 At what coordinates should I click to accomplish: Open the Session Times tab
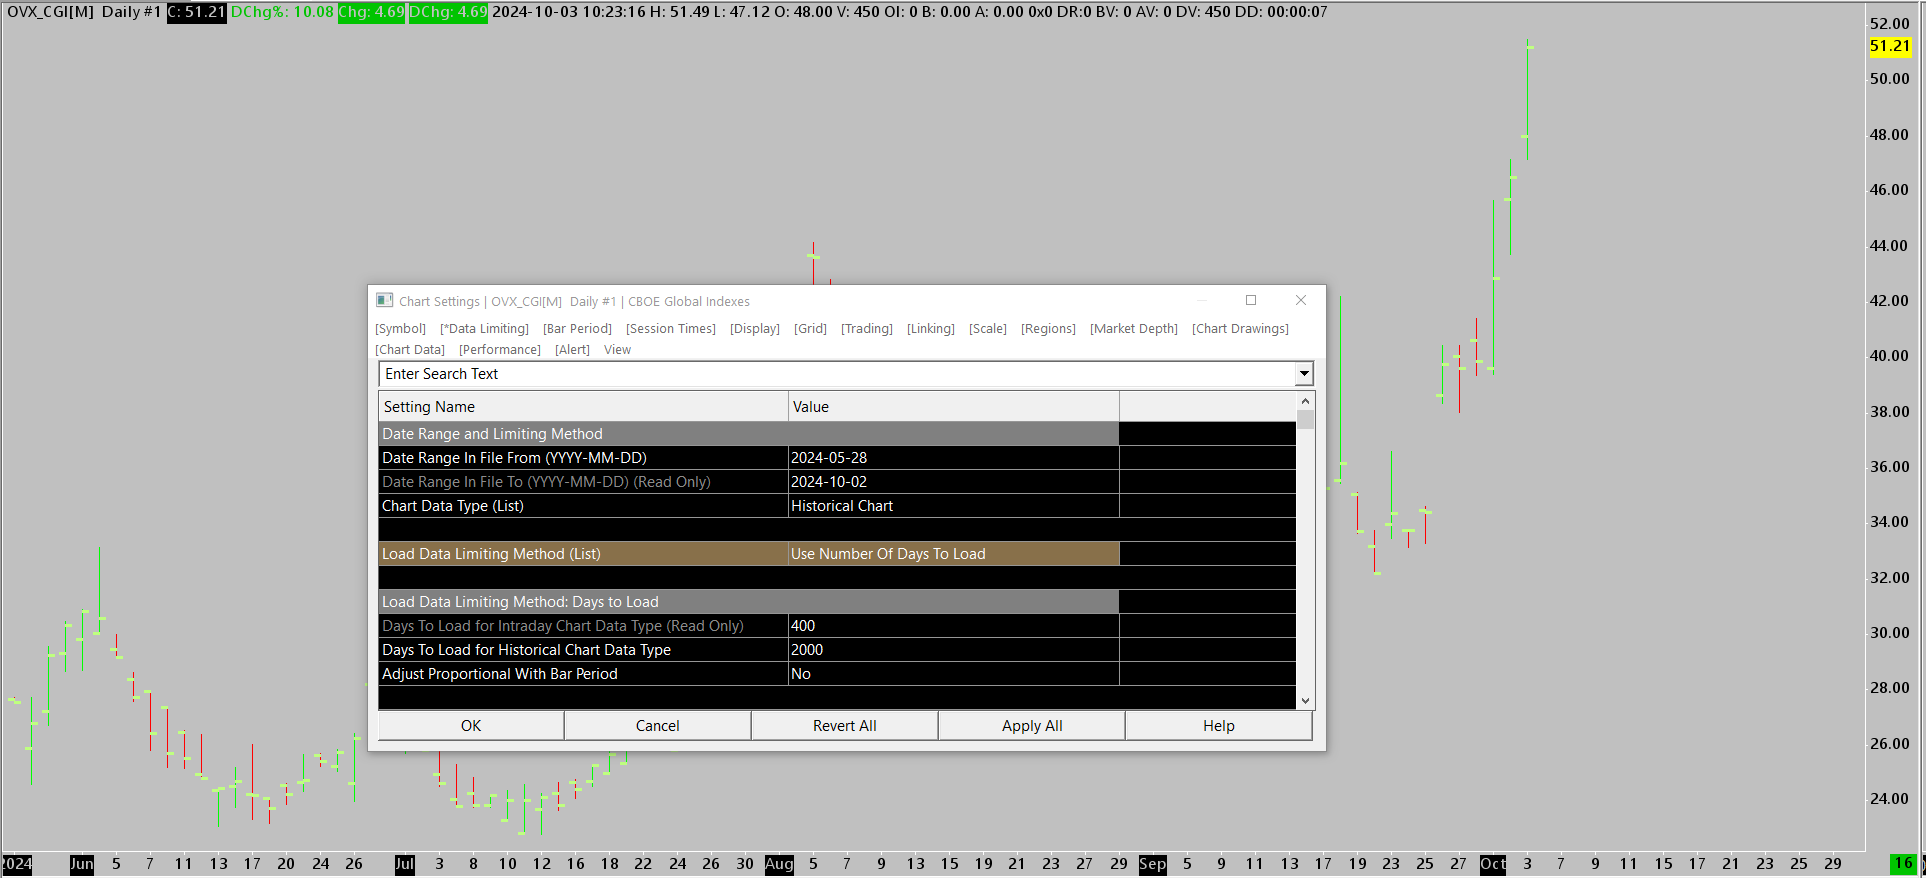[x=671, y=329]
